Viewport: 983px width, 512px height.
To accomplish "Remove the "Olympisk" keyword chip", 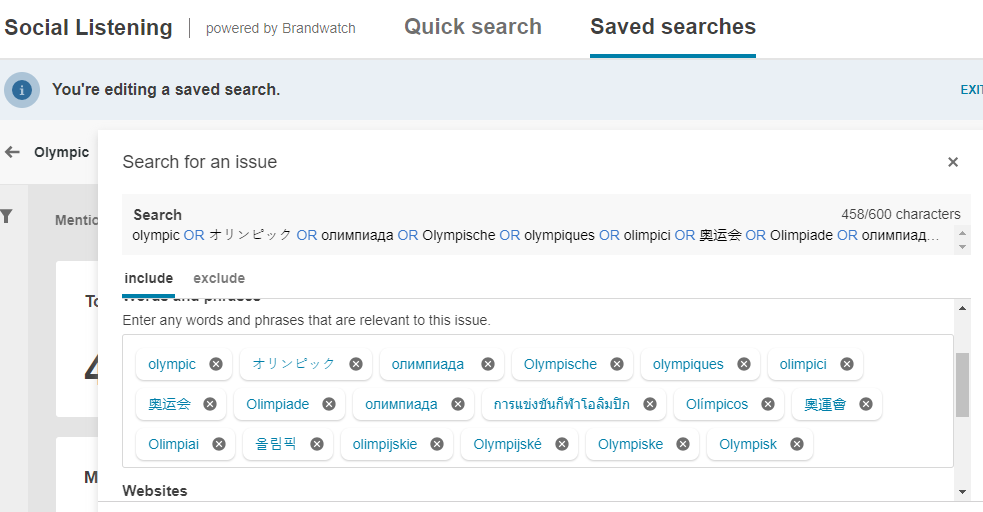I will [797, 444].
